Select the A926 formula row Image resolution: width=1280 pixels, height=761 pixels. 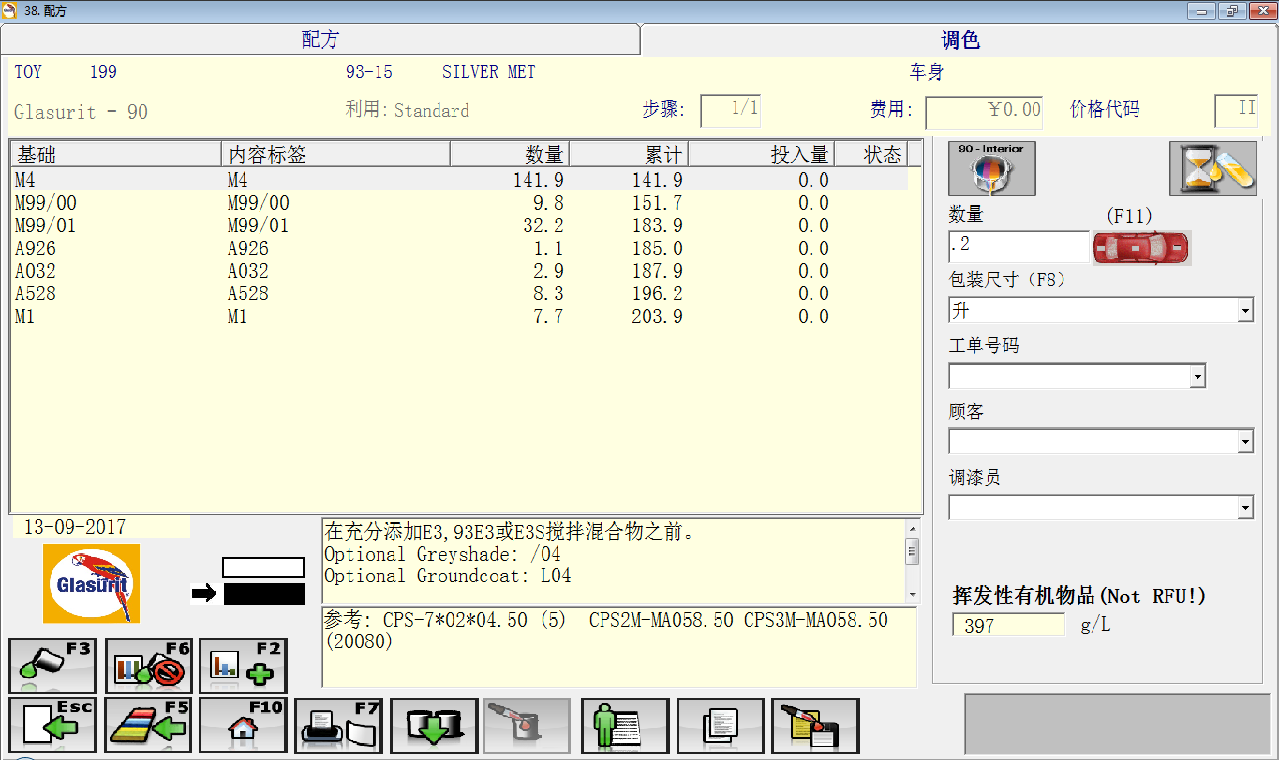[x=460, y=249]
